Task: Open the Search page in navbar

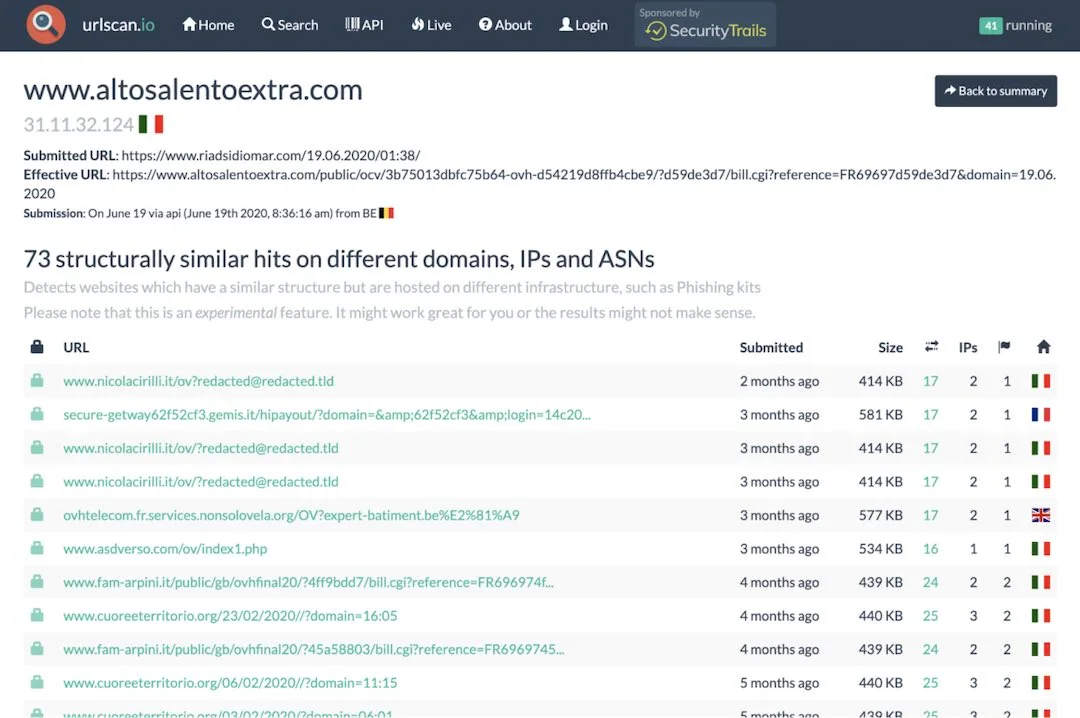Action: pos(289,25)
